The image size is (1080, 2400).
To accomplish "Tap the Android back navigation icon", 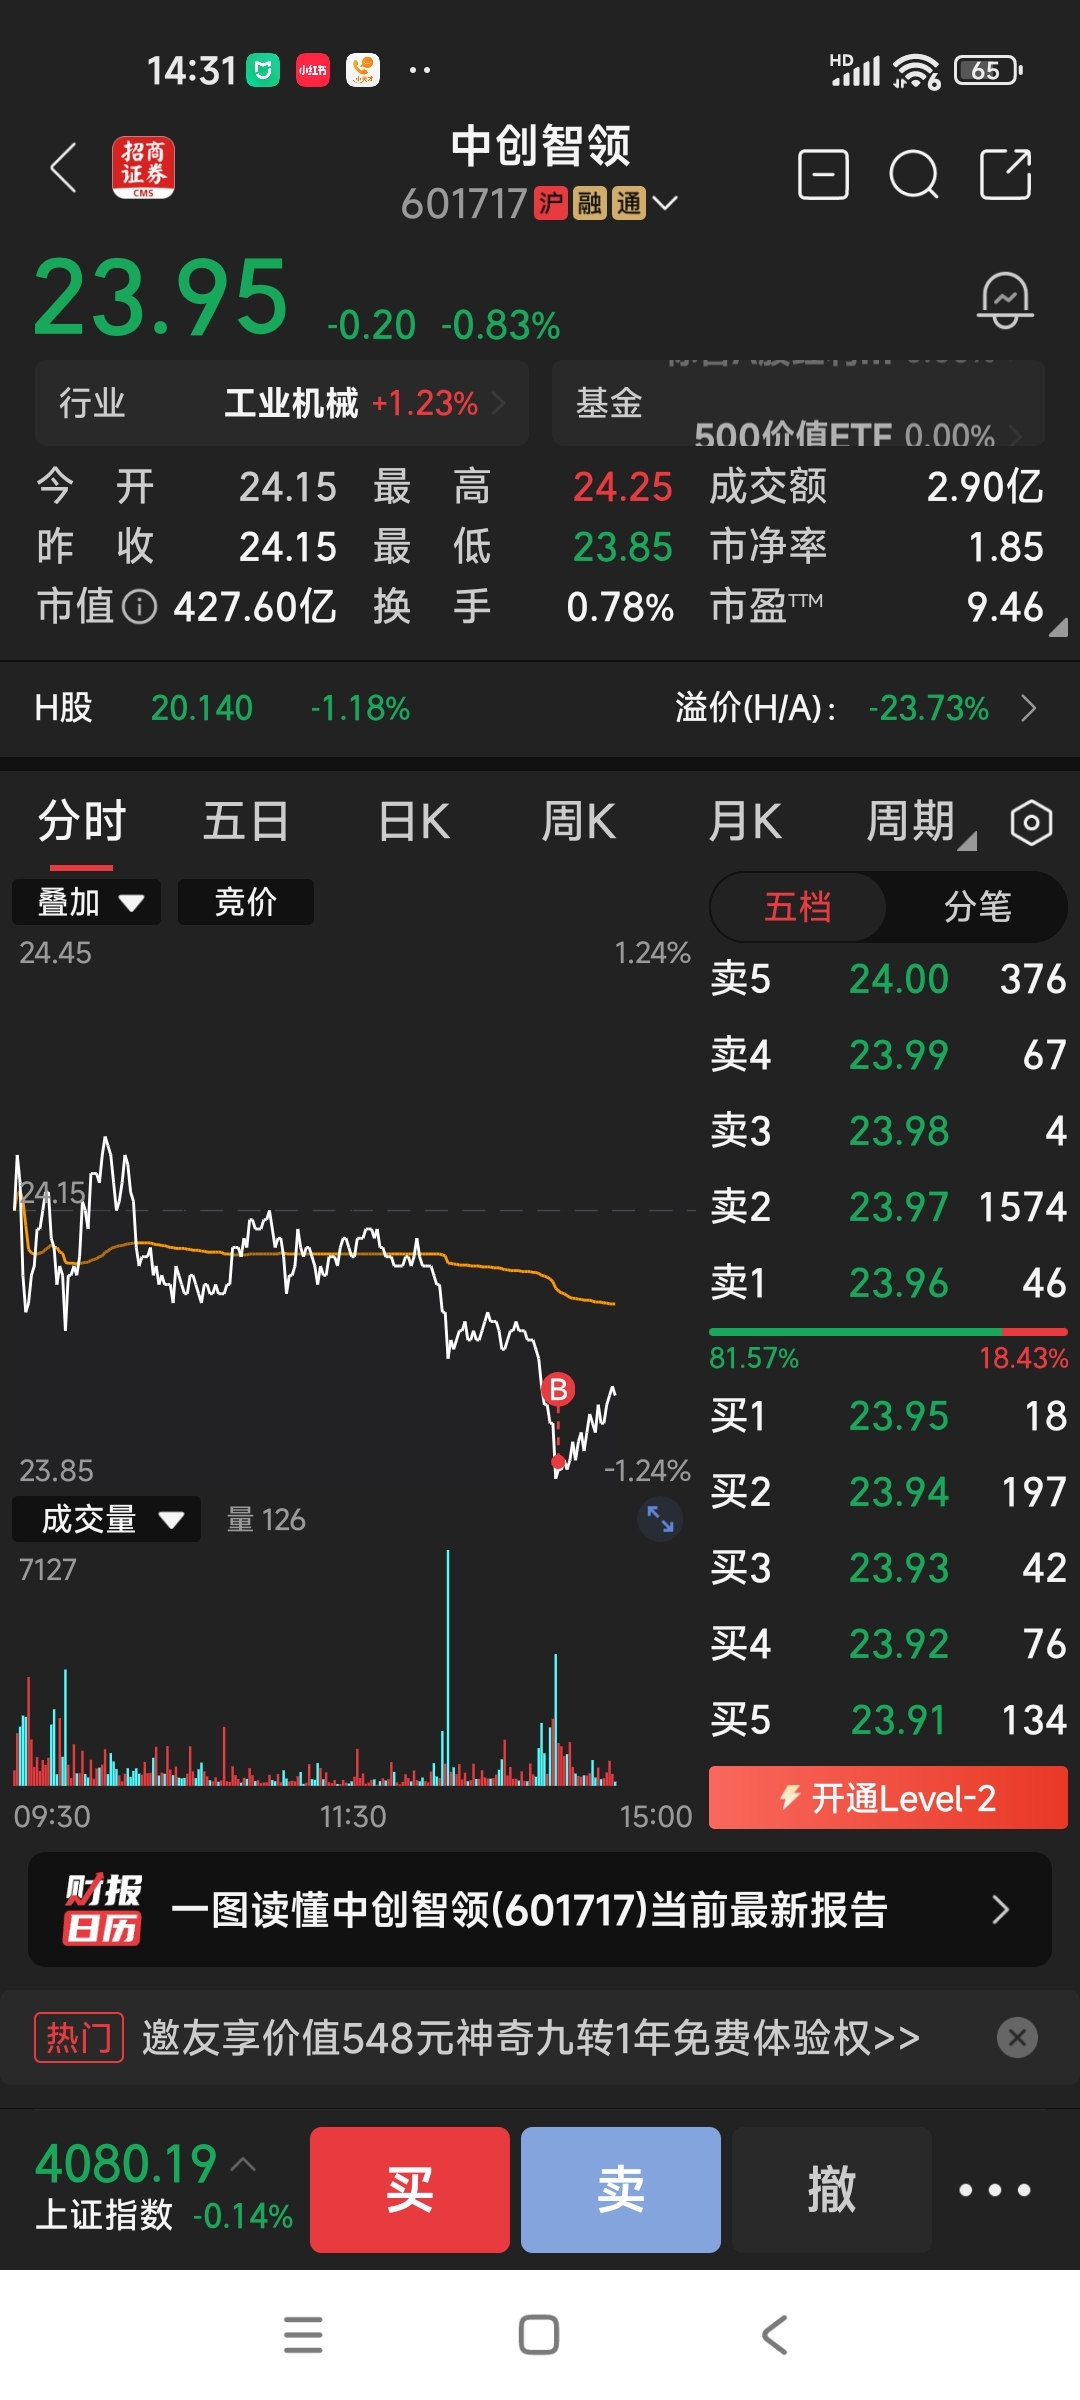I will (775, 2335).
